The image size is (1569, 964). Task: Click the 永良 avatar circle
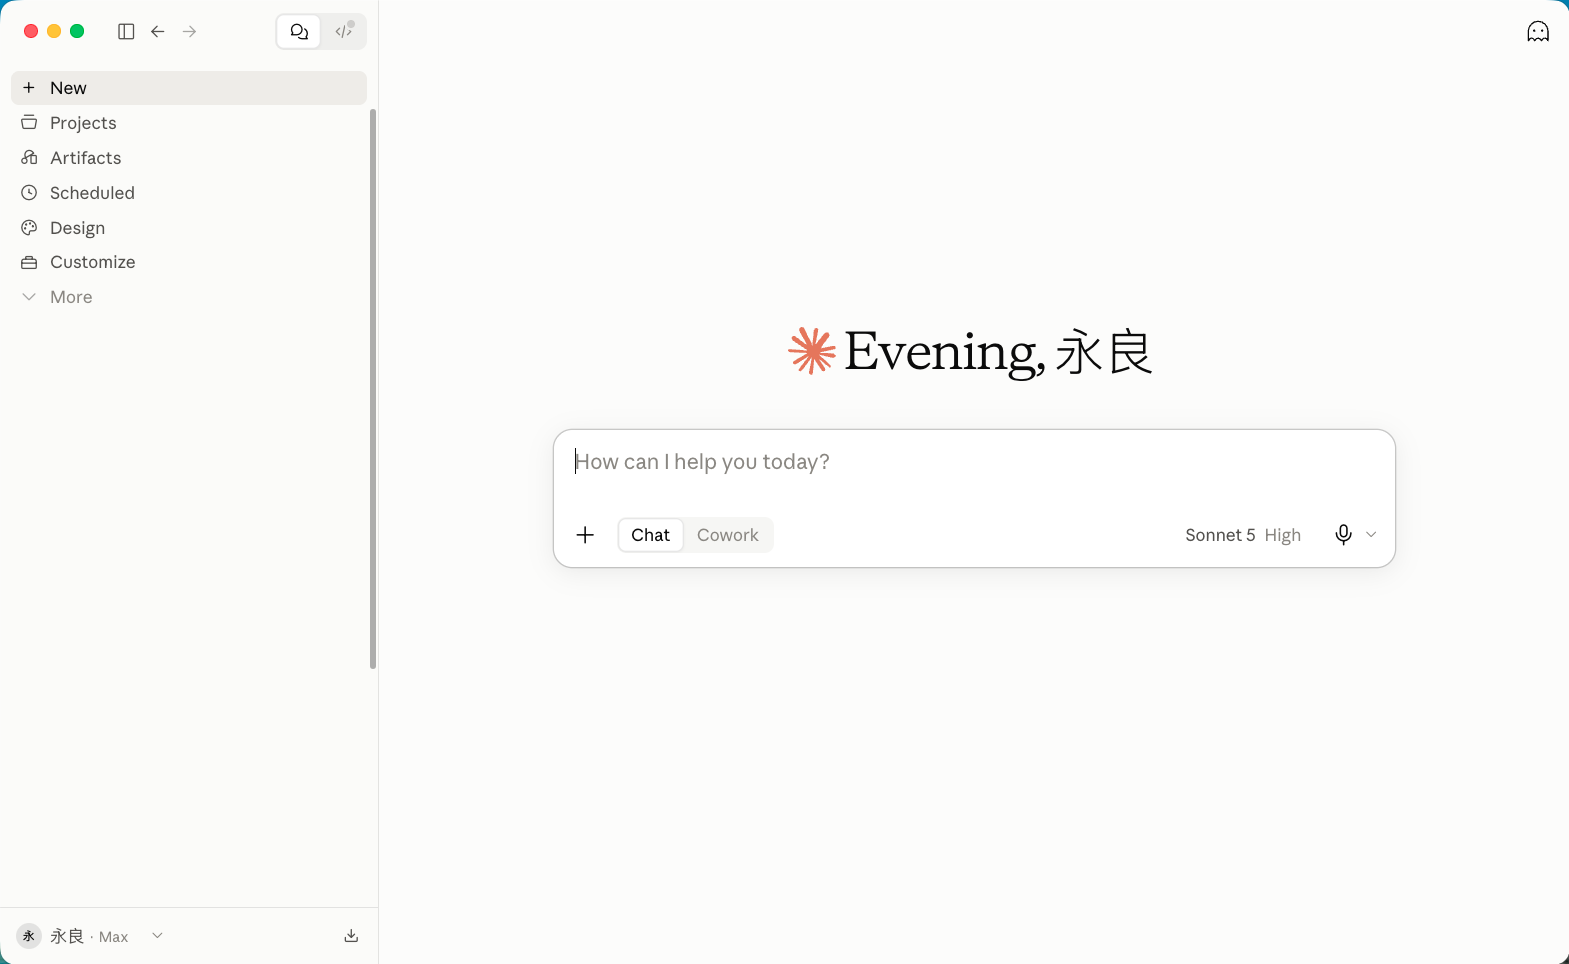[29, 936]
